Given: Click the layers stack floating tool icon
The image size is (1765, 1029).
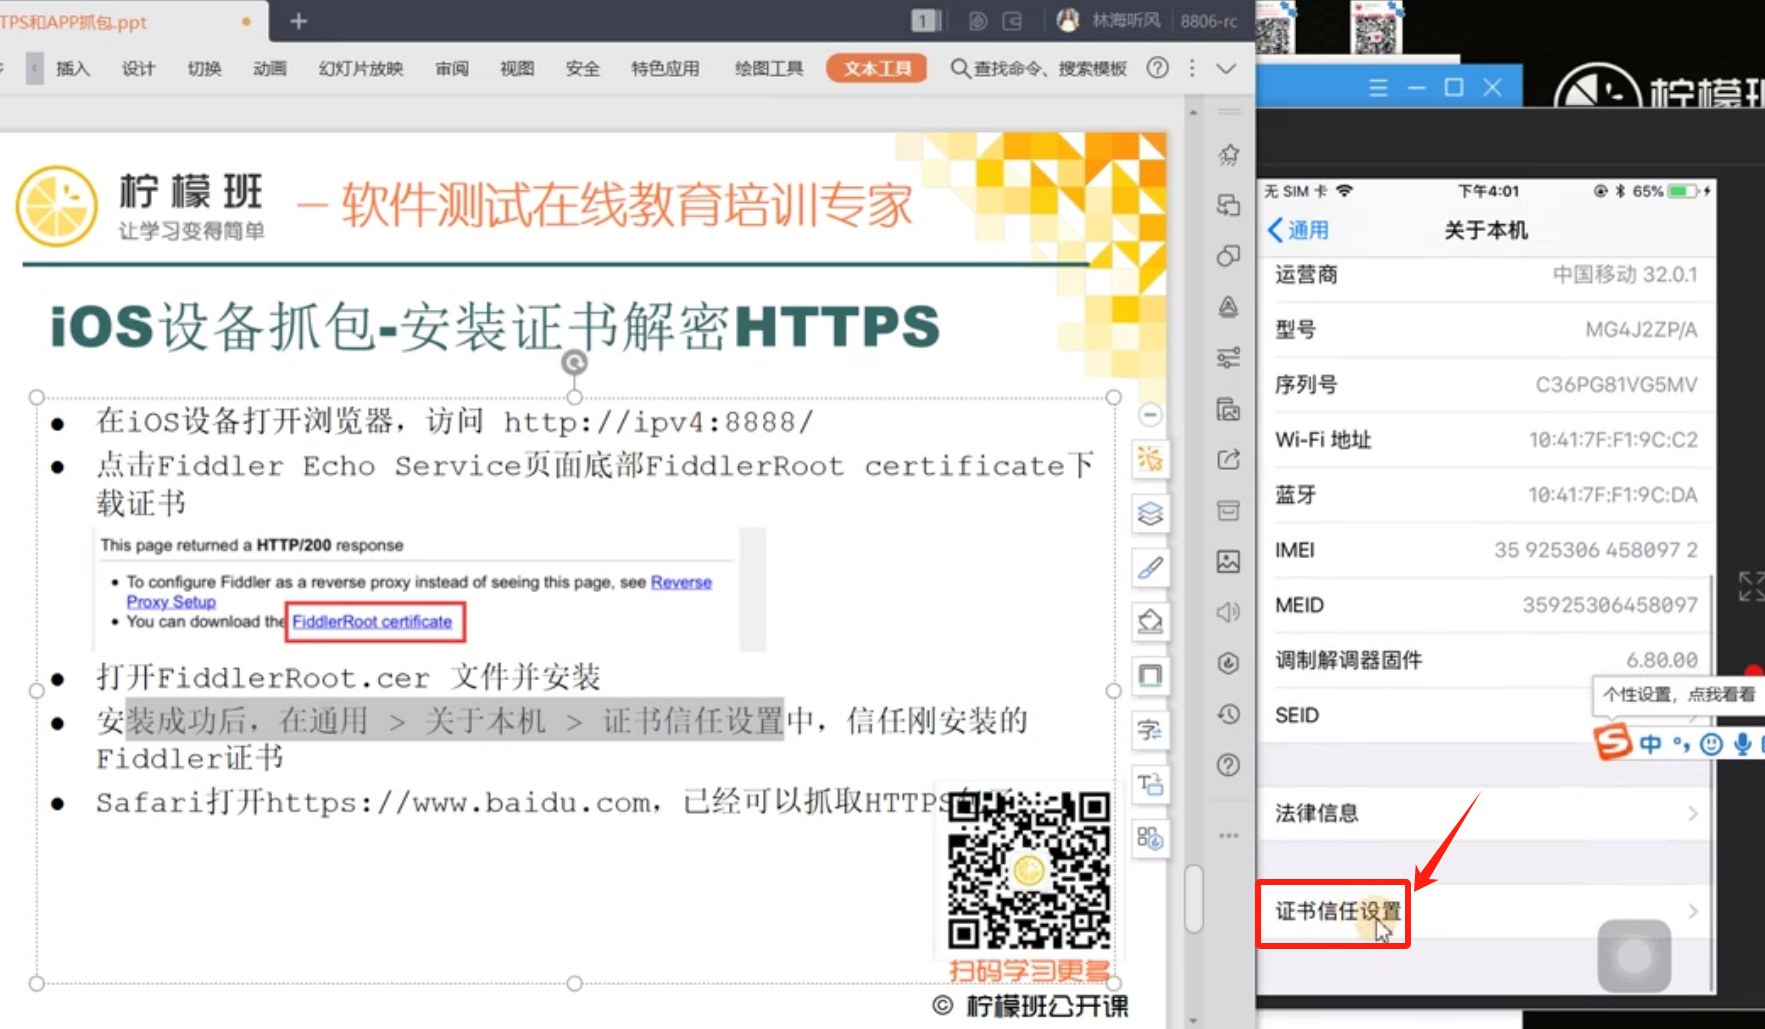Looking at the screenshot, I should [1150, 514].
